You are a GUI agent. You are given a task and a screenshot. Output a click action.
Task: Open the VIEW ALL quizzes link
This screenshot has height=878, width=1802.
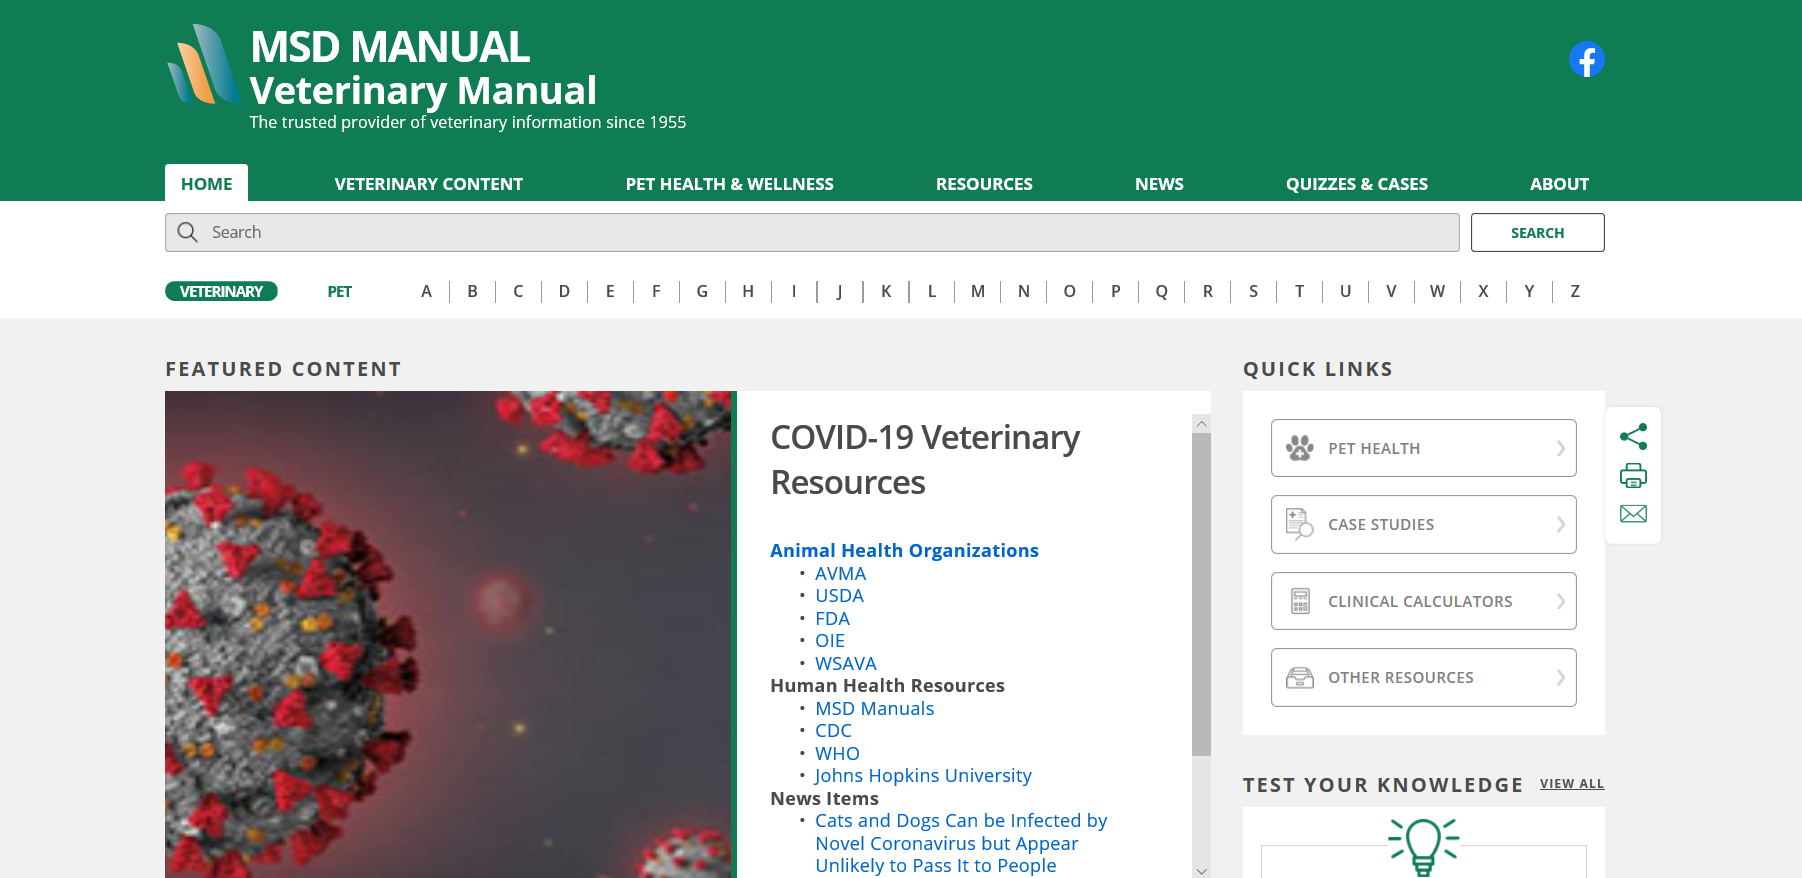1572,784
